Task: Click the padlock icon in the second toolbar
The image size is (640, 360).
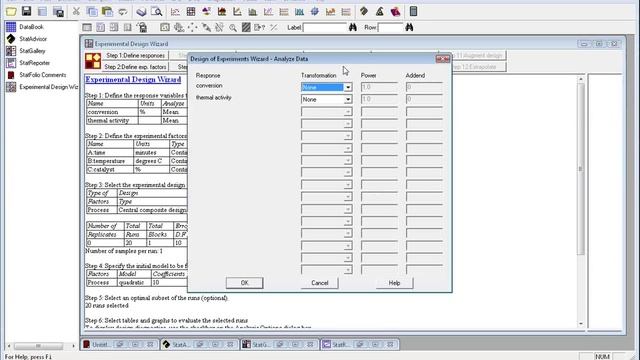Action: [x=142, y=27]
